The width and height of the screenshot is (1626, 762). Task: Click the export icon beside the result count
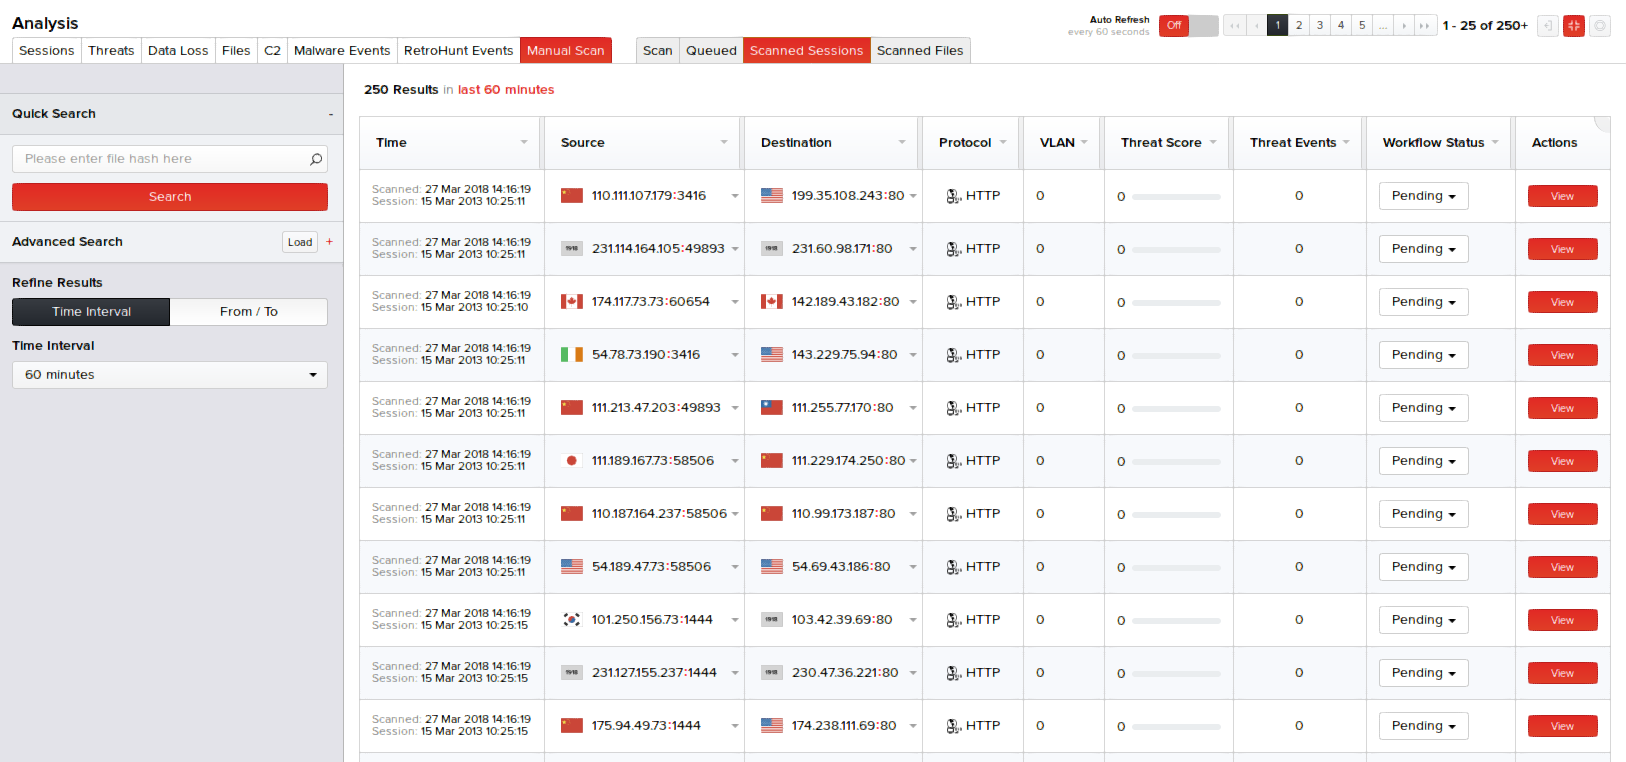(x=1547, y=26)
